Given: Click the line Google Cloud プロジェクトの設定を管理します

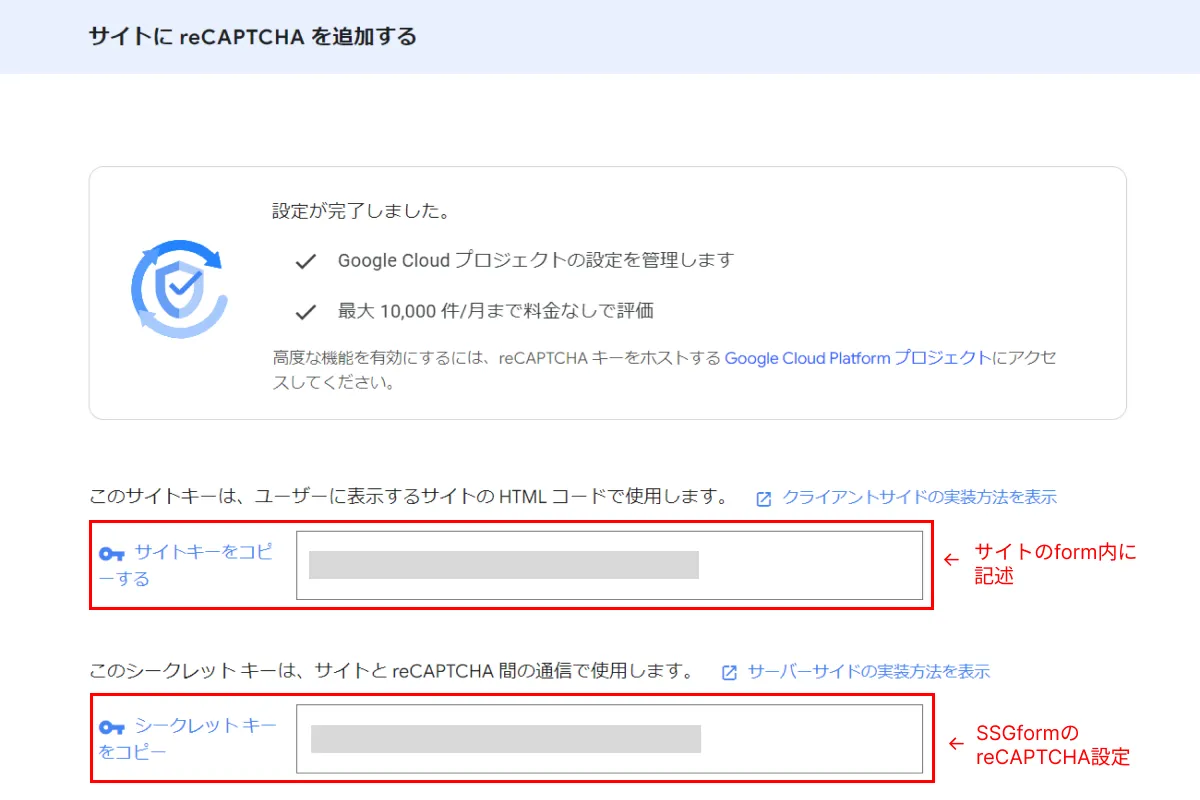Looking at the screenshot, I should [x=536, y=260].
